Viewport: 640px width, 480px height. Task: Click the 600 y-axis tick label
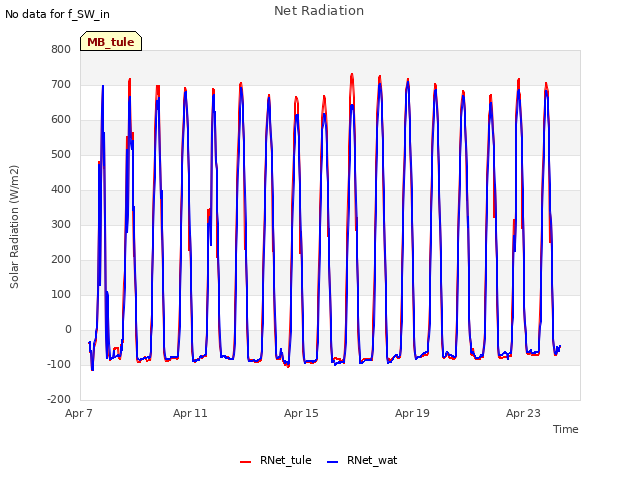tap(61, 120)
